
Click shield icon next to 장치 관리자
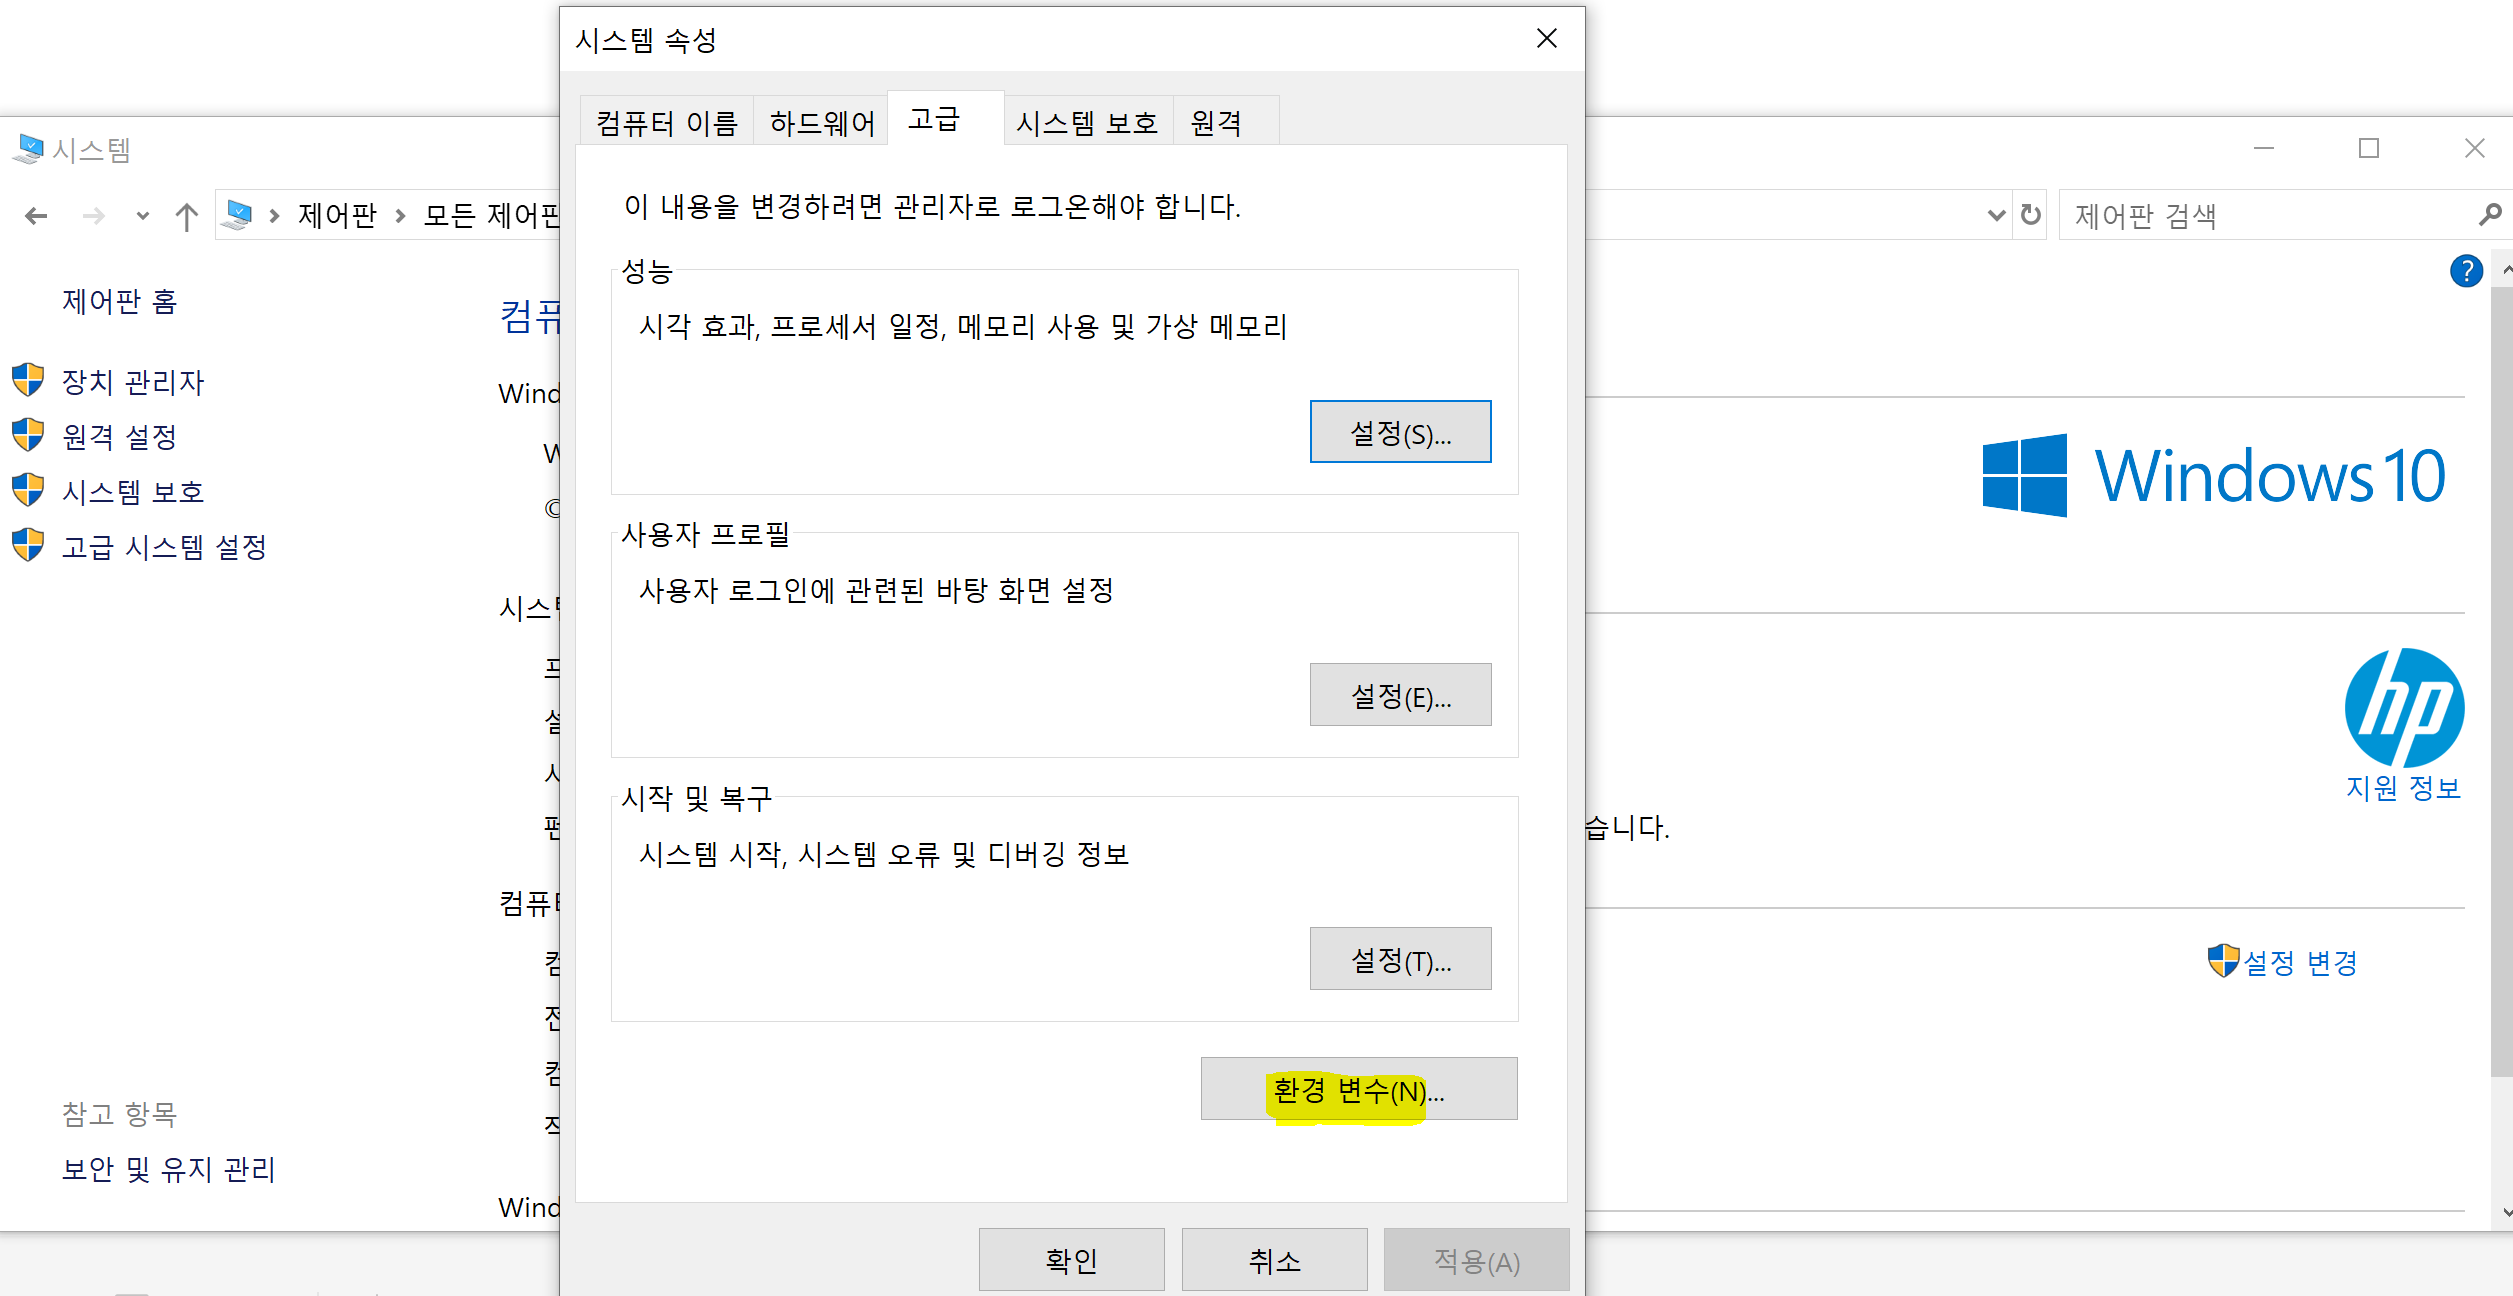28,381
